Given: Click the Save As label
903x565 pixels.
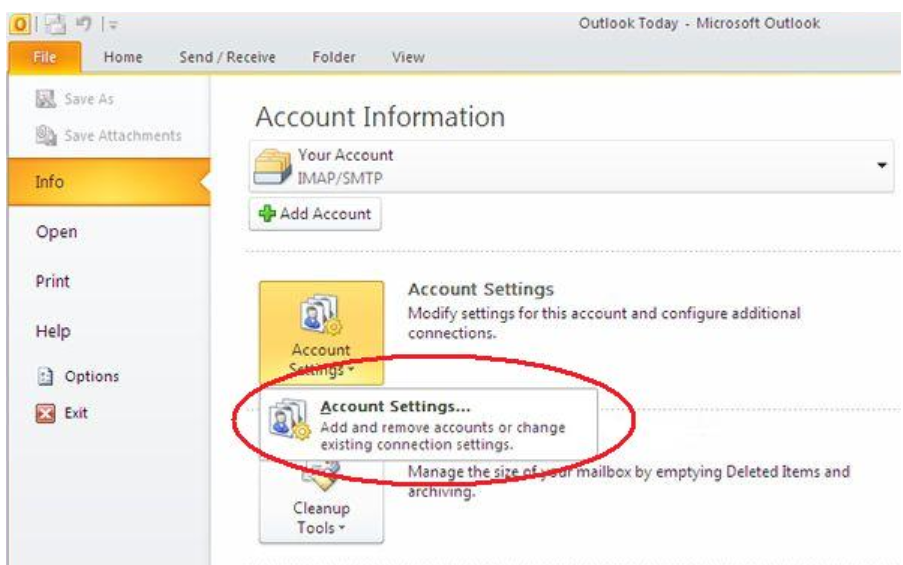Looking at the screenshot, I should [89, 99].
